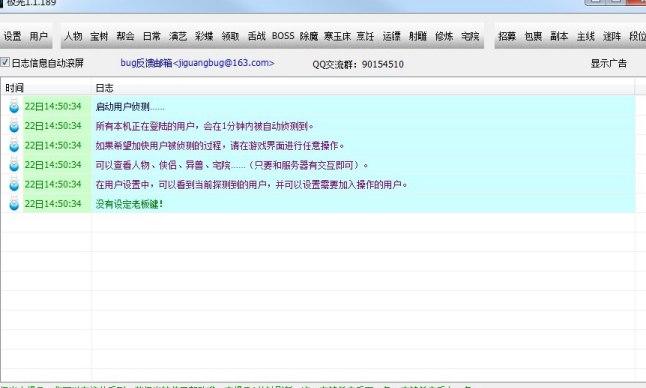Open the 领取 tab
This screenshot has height=388, width=646.
coord(230,36)
